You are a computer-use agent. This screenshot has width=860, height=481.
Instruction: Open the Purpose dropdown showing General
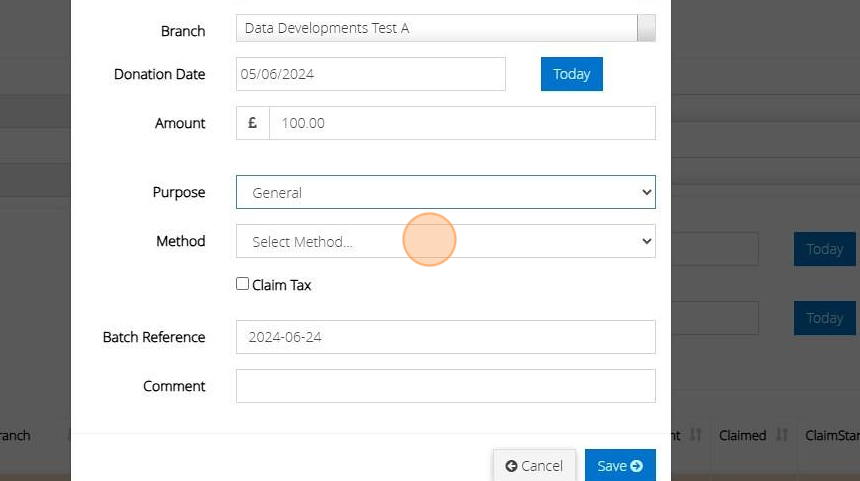(445, 192)
